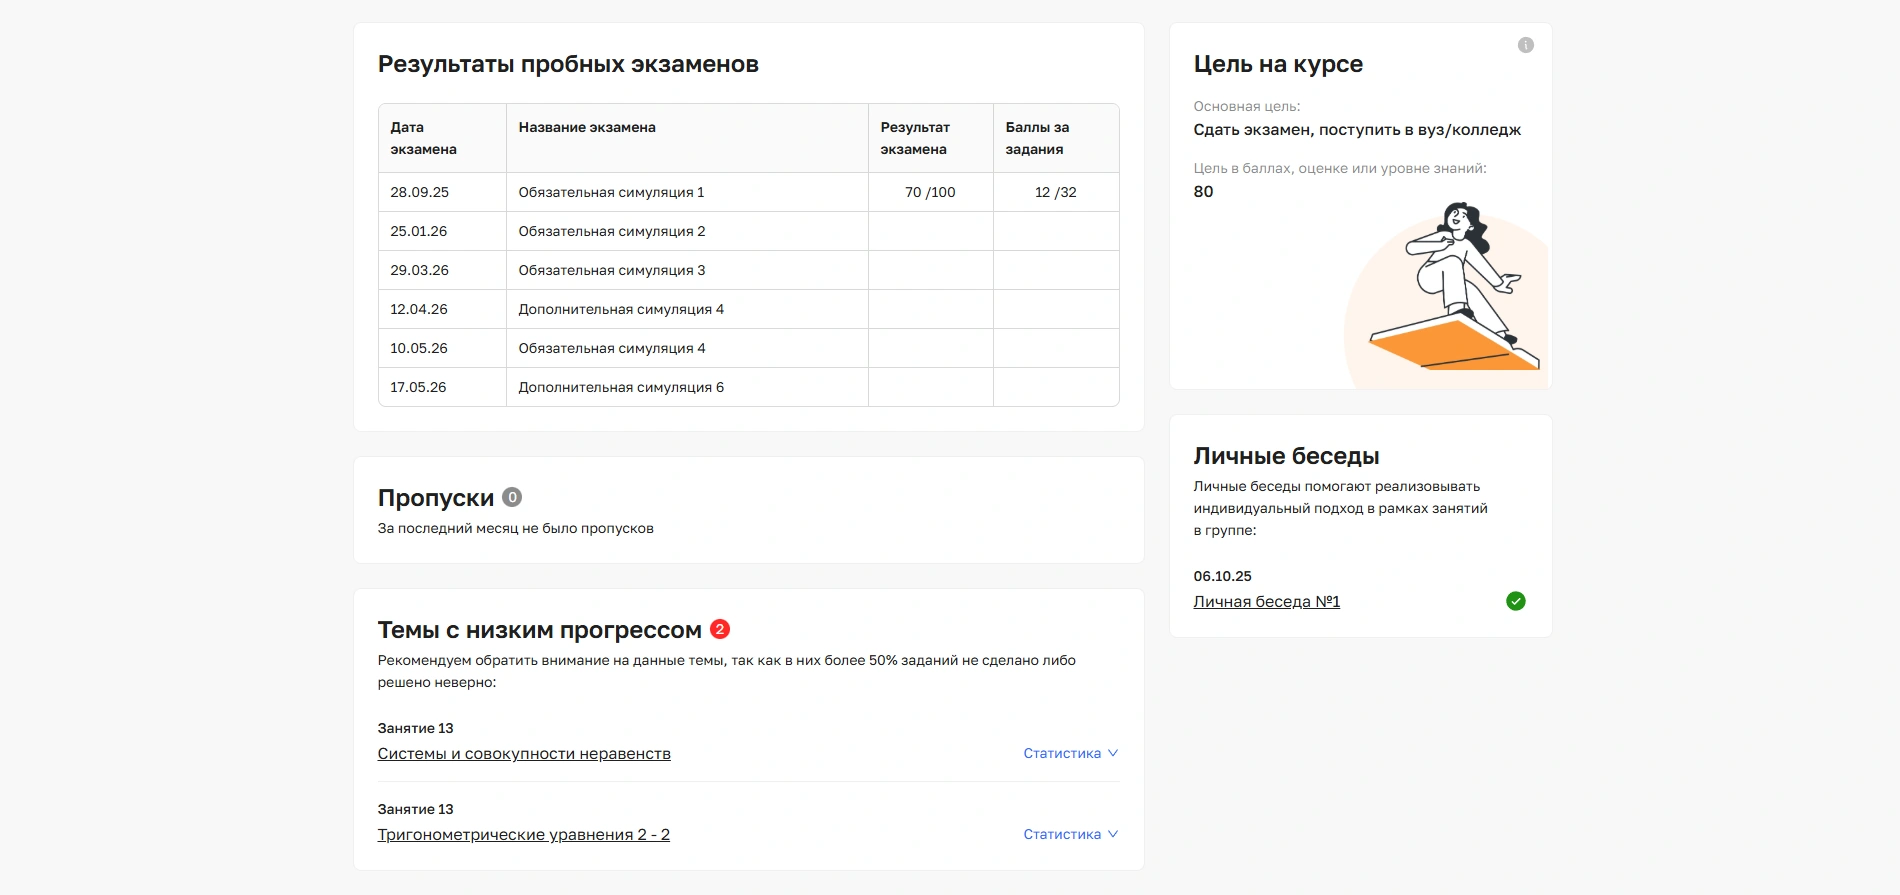Click the target score value 80
Screen dimensions: 1900x895
coord(1203,192)
